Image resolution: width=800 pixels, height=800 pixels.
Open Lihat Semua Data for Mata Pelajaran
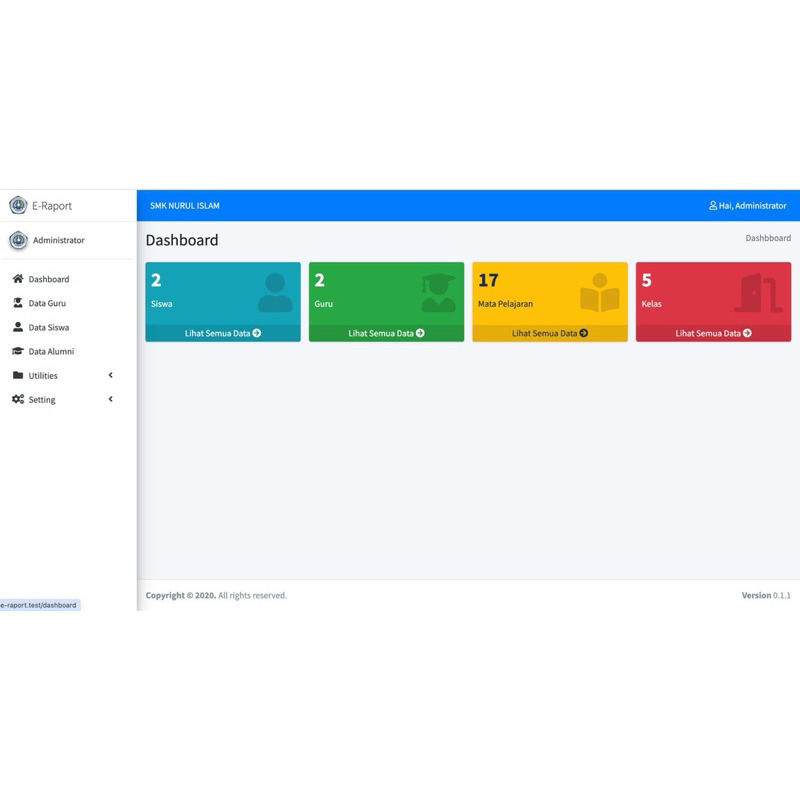pyautogui.click(x=550, y=333)
